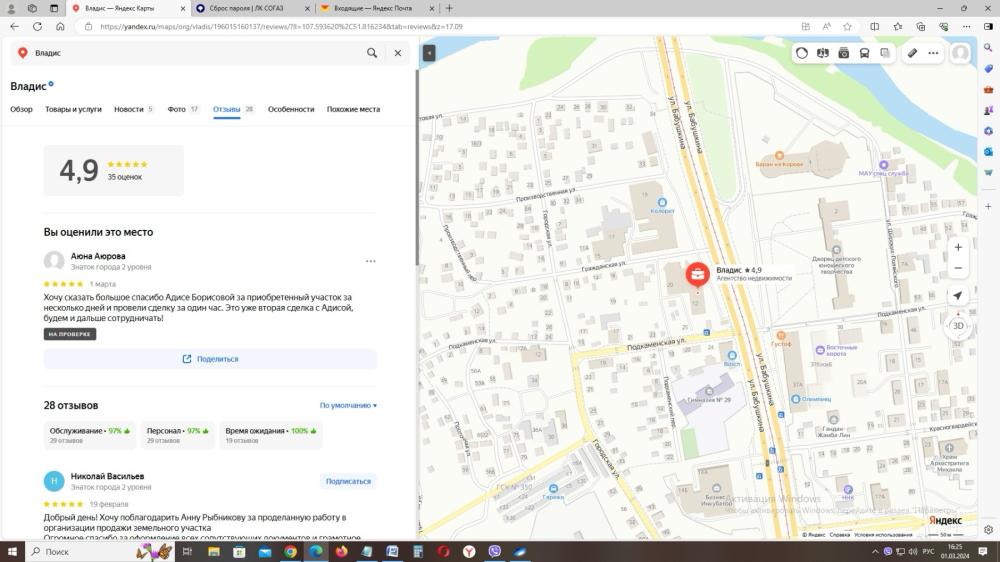Open the user profile avatar on map

[960, 53]
